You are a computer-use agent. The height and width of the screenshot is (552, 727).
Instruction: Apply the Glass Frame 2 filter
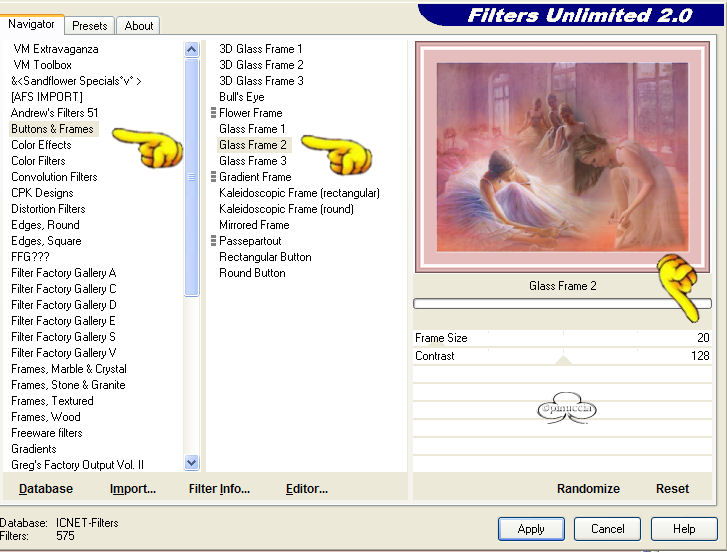[x=531, y=529]
